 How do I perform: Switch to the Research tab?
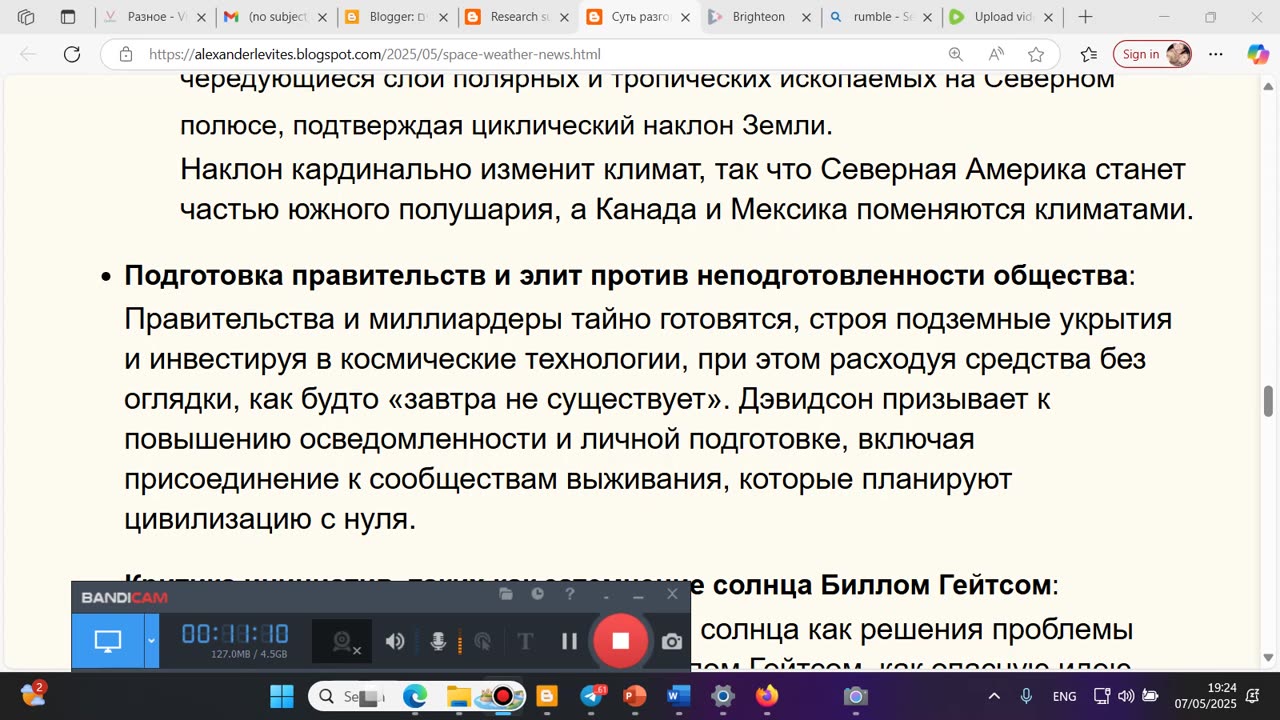click(x=516, y=17)
